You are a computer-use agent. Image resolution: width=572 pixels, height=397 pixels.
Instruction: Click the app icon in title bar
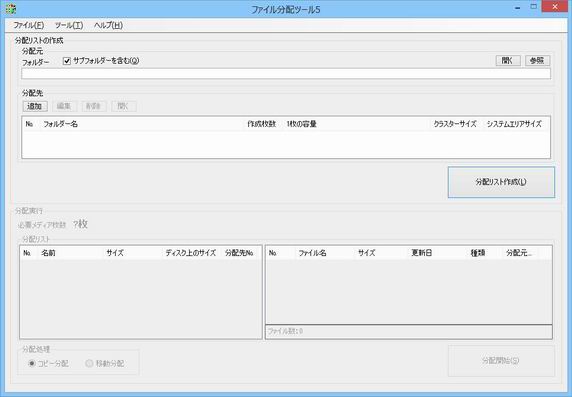[11, 8]
